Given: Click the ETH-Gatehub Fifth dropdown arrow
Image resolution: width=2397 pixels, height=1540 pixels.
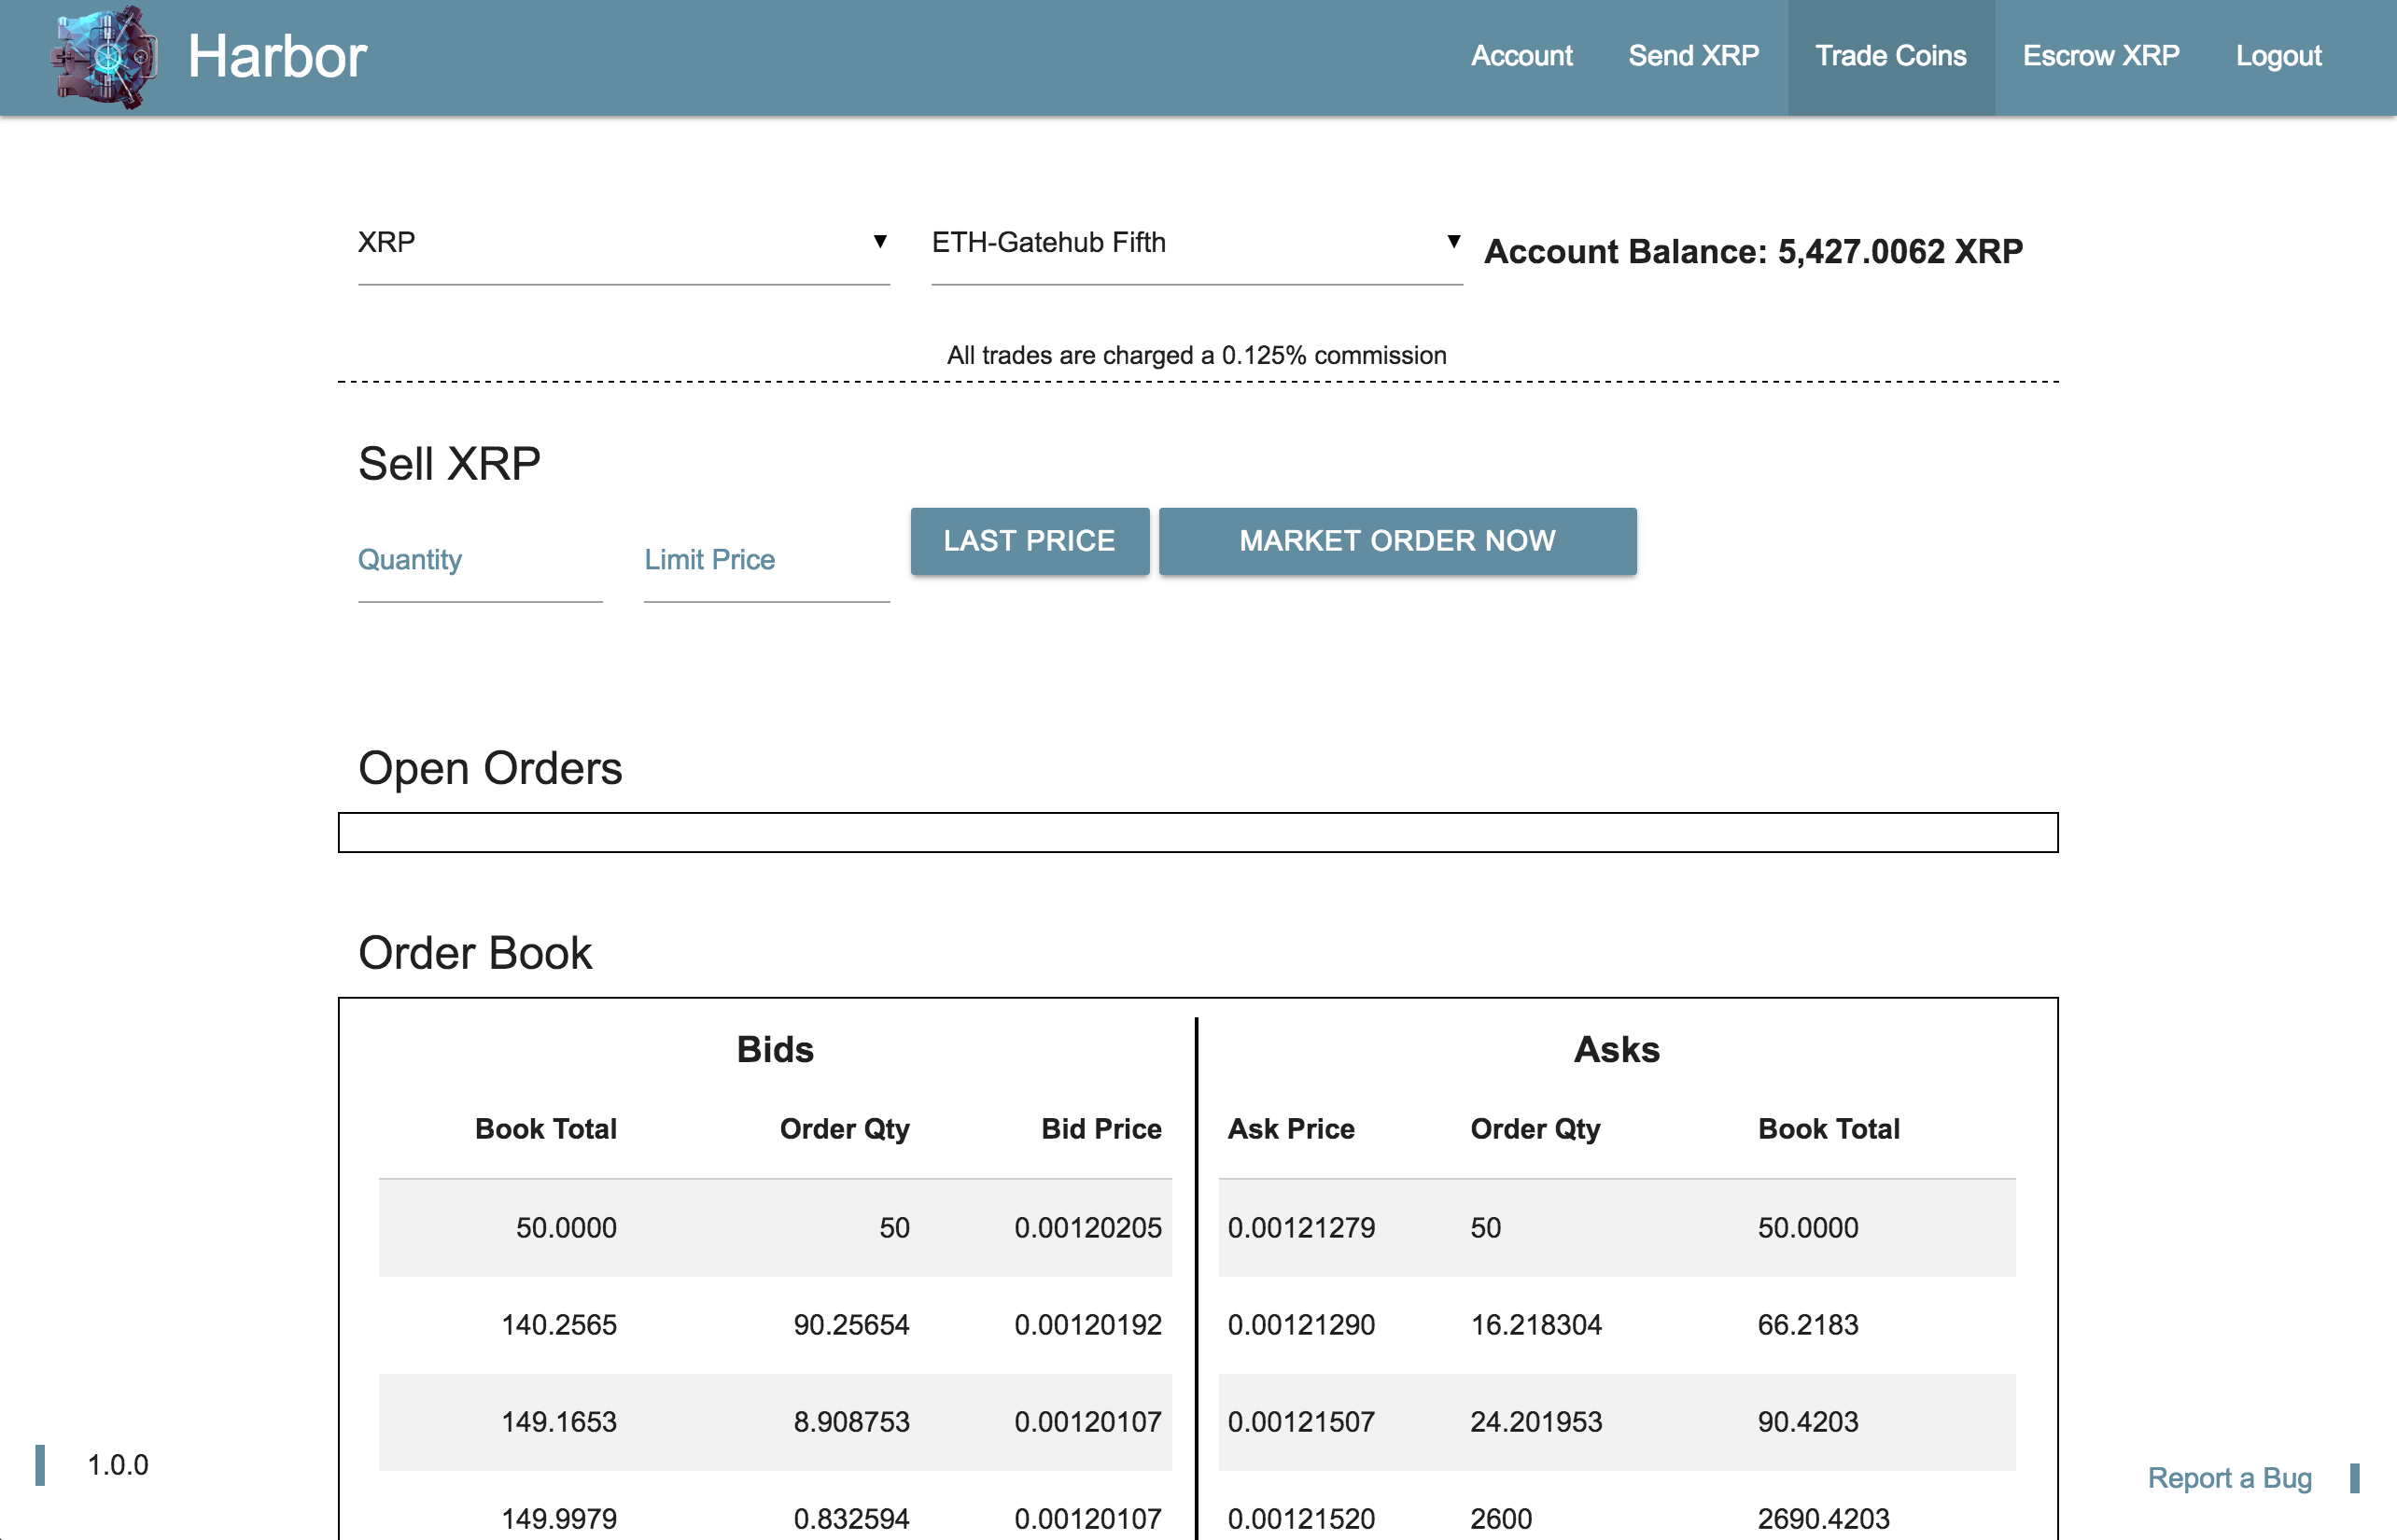Looking at the screenshot, I should 1453,241.
